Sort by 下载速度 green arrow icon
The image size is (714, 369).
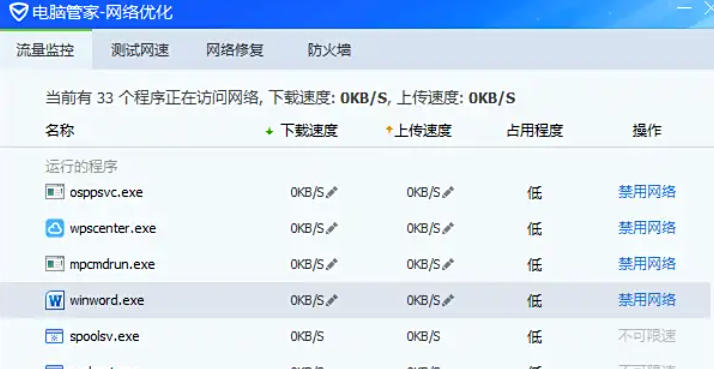(x=269, y=131)
